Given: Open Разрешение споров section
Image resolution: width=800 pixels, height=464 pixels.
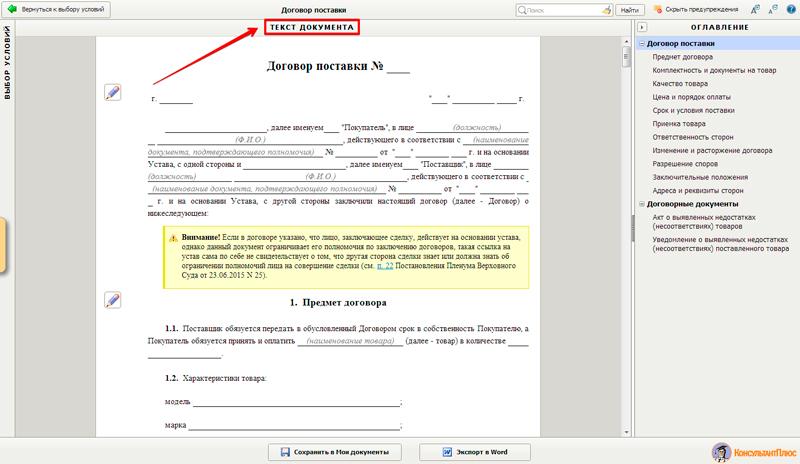Looking at the screenshot, I should pyautogui.click(x=685, y=164).
